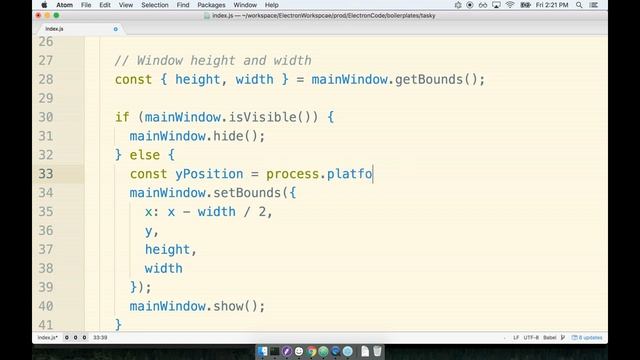The height and width of the screenshot is (360, 640).
Task: Change Babel grammar in status bar
Action: click(549, 338)
